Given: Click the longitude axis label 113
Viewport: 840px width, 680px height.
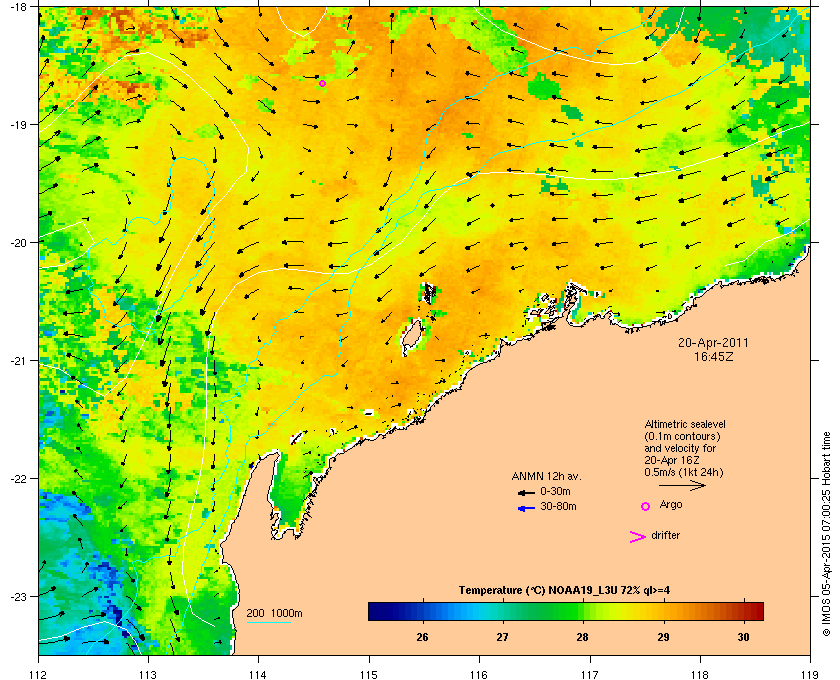Looking at the screenshot, I should 148,674.
